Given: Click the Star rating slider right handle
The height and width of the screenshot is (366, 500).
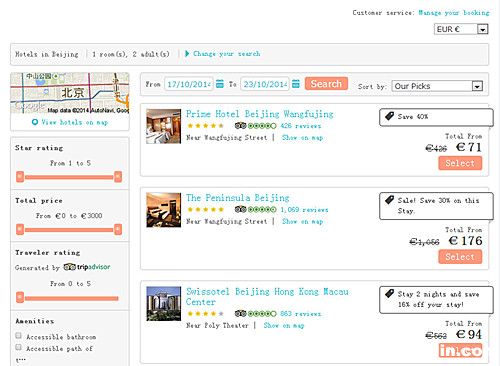Looking at the screenshot, I should point(118,177).
